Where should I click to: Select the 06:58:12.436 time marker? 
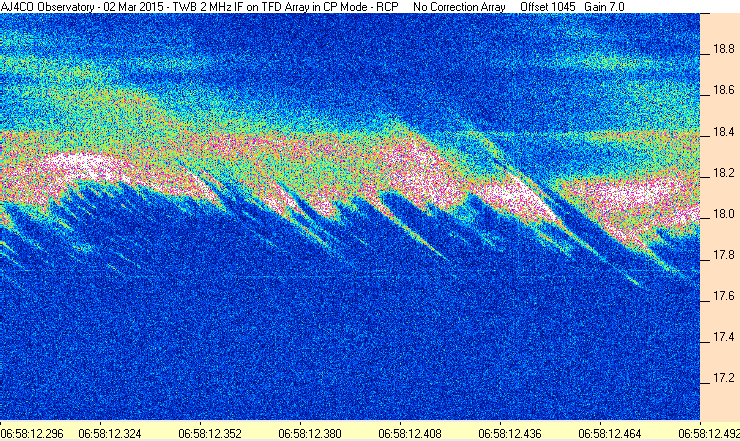[x=510, y=433]
